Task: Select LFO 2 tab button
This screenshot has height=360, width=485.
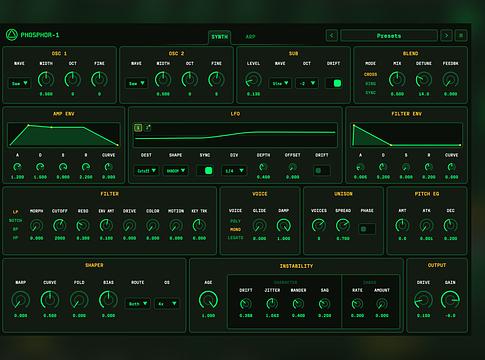Action: tap(147, 128)
